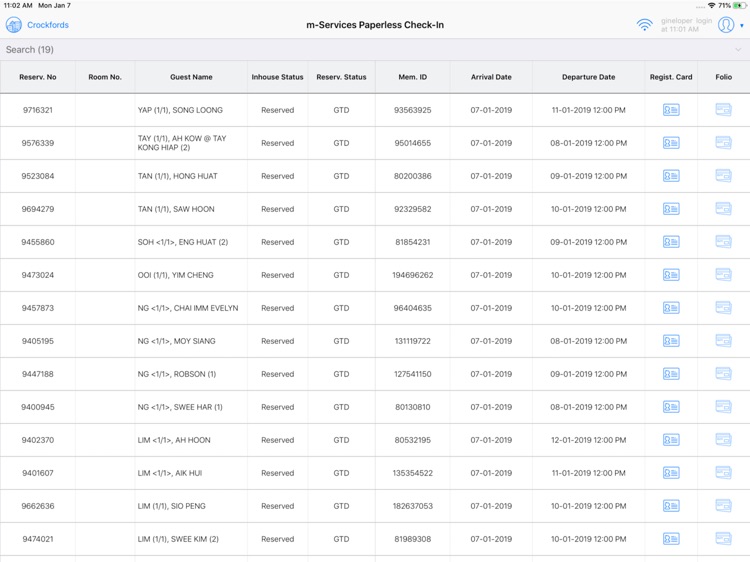Image resolution: width=750 pixels, height=562 pixels.
Task: Open Folio for LIM AH HOON
Action: (x=723, y=440)
